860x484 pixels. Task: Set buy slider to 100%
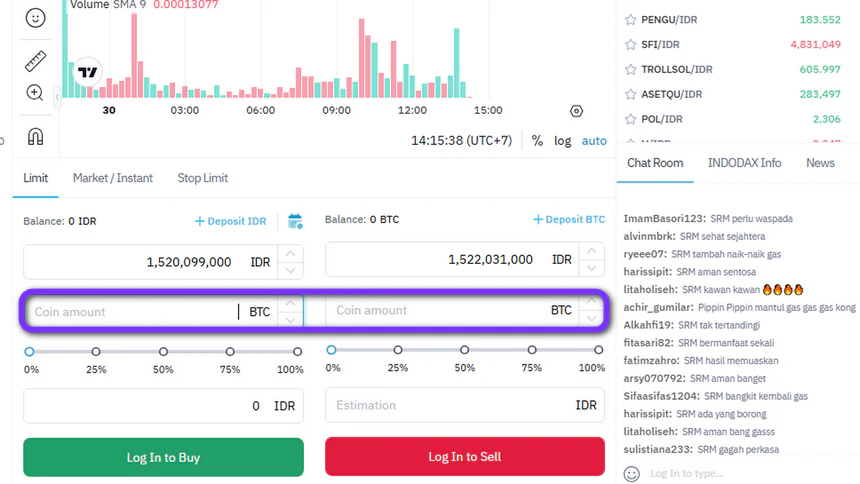[297, 351]
